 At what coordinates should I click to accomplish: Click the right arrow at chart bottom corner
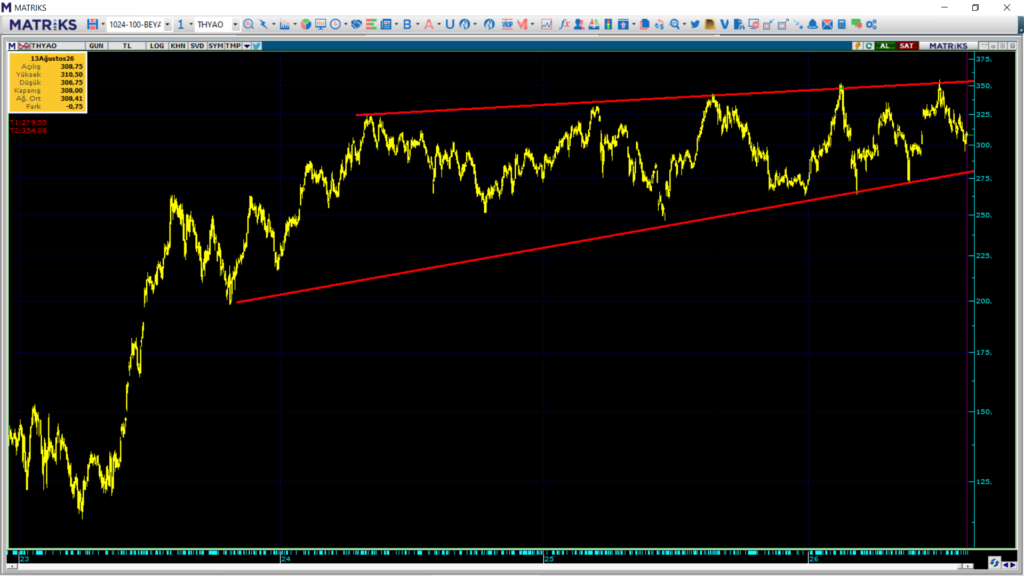pos(1014,566)
